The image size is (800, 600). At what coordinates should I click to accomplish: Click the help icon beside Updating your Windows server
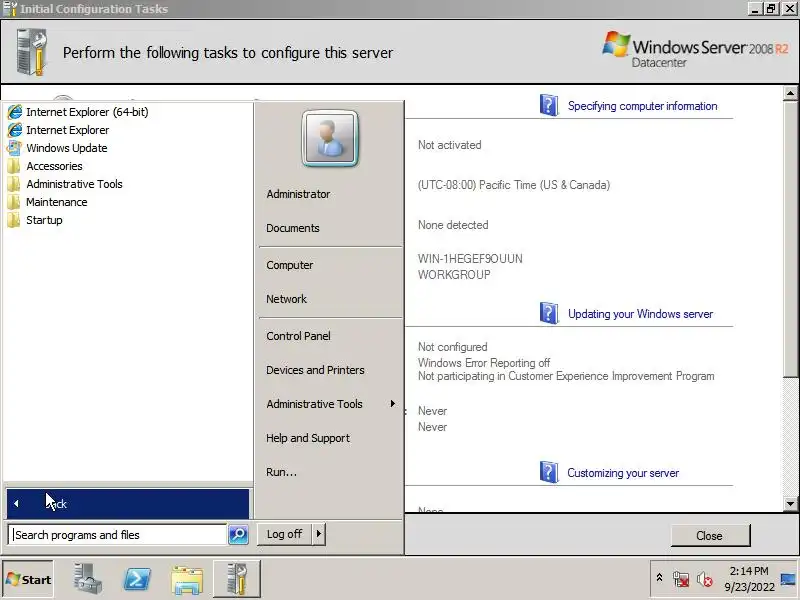click(549, 313)
